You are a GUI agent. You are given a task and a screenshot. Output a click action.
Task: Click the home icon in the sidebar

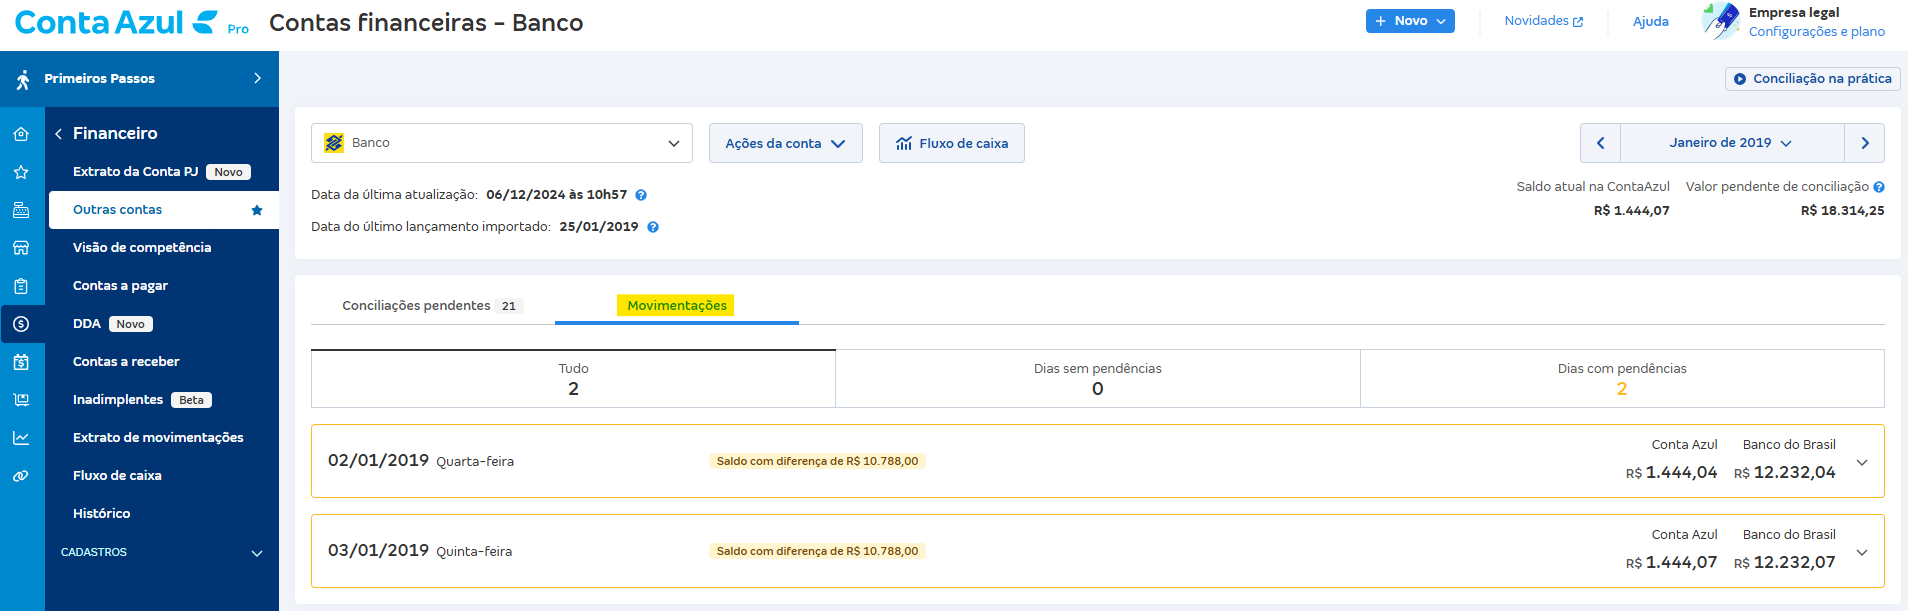click(21, 134)
